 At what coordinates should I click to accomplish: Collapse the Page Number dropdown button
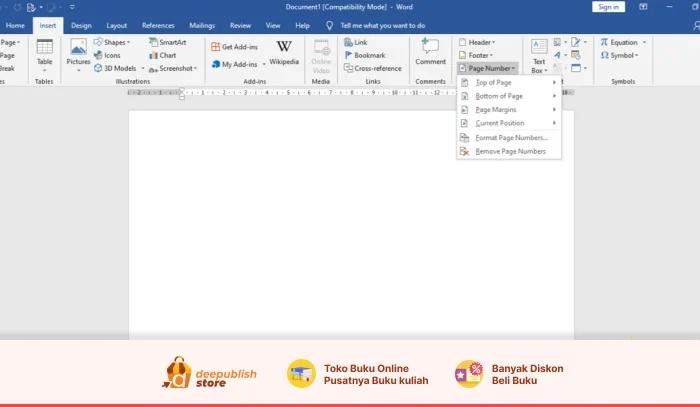coord(488,68)
